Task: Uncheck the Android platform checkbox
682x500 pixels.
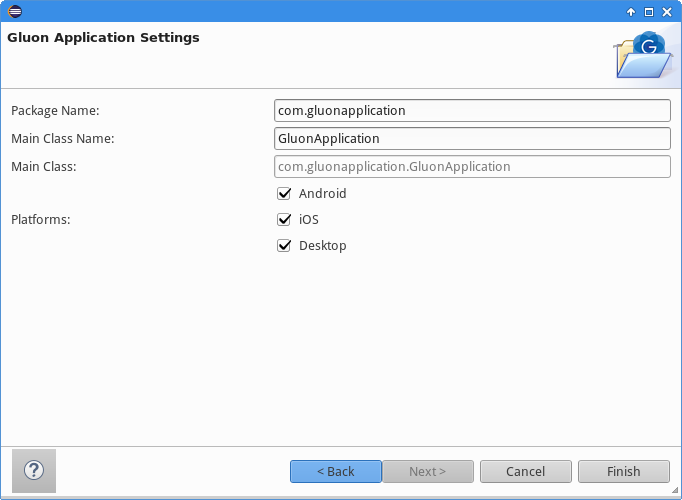Action: coord(284,193)
